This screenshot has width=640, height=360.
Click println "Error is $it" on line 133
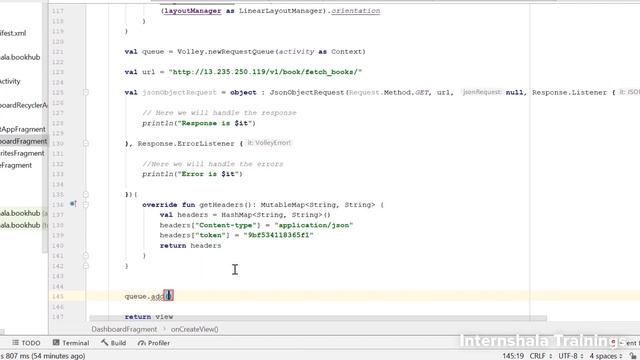coord(192,174)
